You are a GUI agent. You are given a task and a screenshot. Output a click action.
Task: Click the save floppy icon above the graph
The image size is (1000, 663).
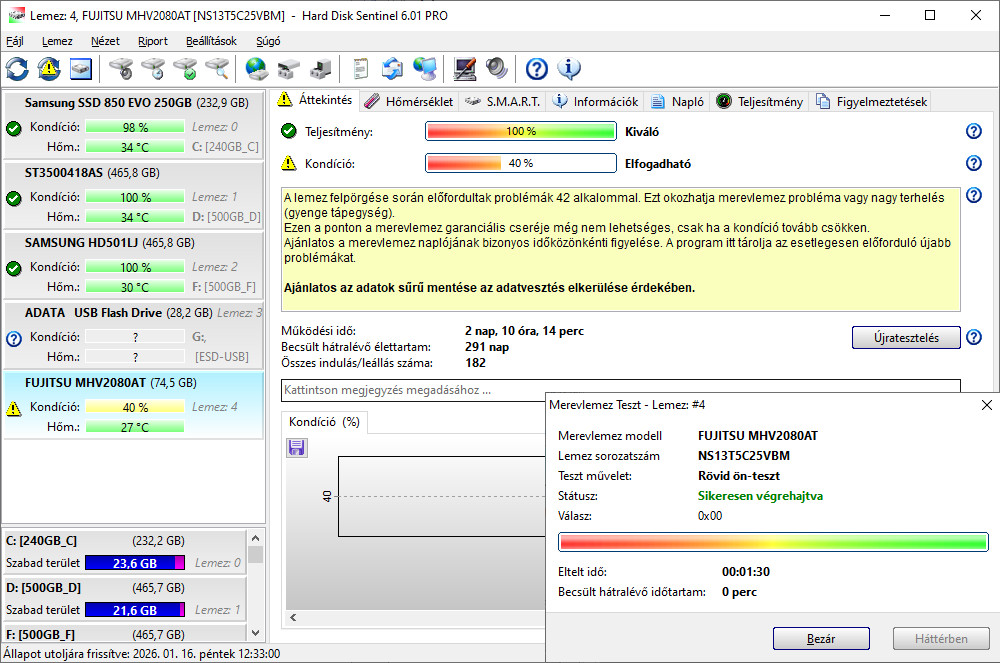296,448
